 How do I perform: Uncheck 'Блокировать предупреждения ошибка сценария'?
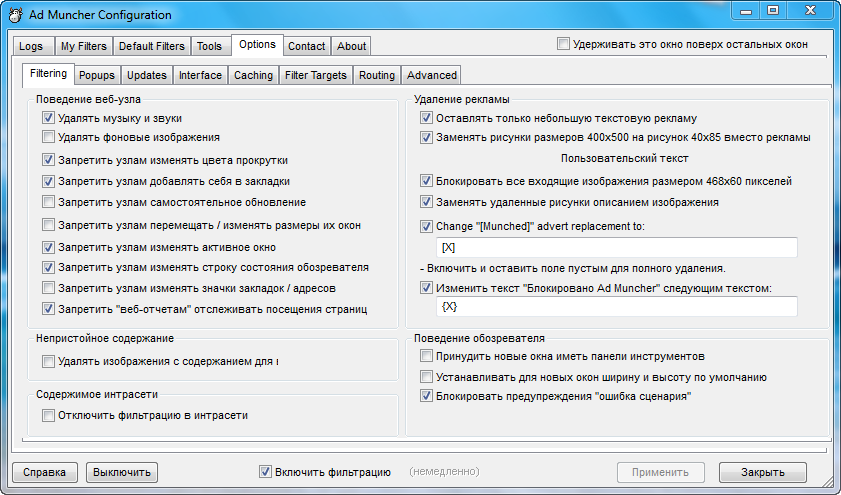point(427,396)
